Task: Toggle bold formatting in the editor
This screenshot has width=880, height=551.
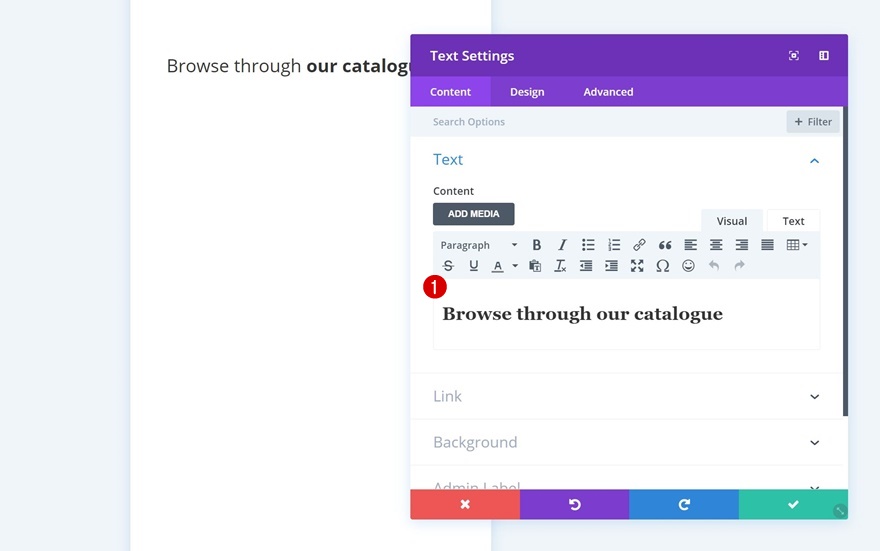Action: [x=537, y=245]
